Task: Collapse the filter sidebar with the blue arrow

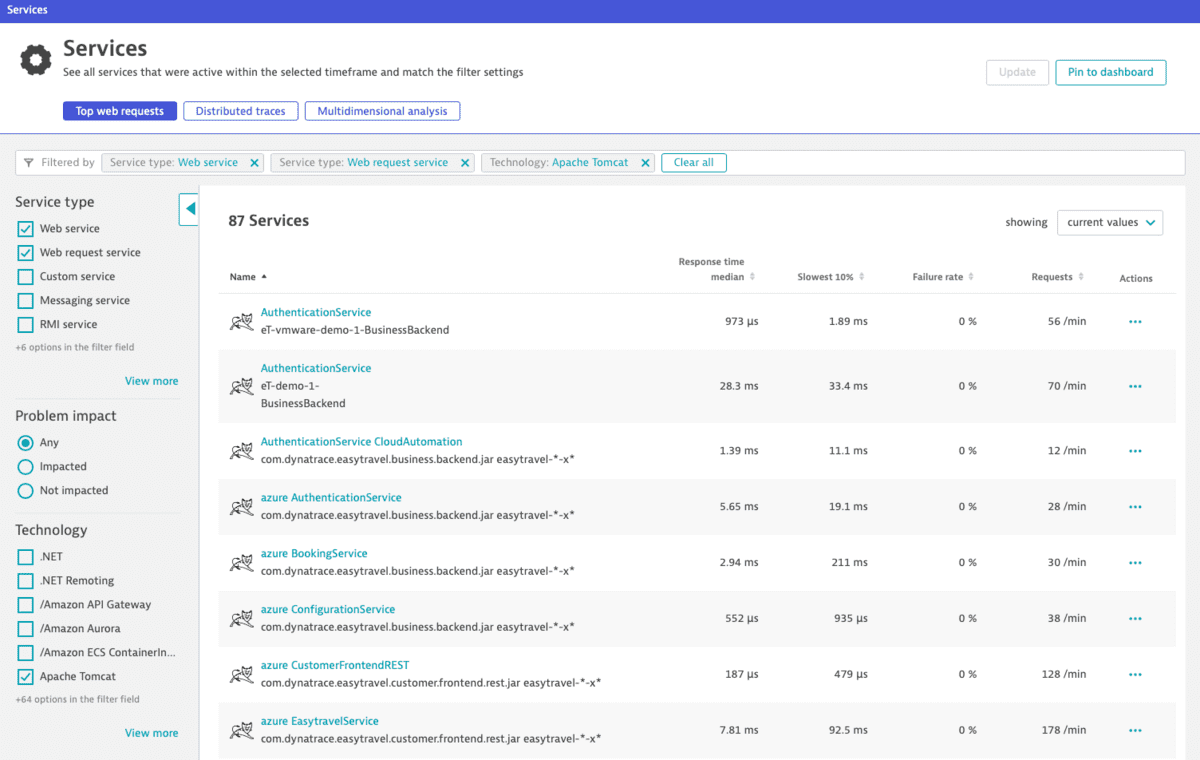Action: pyautogui.click(x=189, y=209)
